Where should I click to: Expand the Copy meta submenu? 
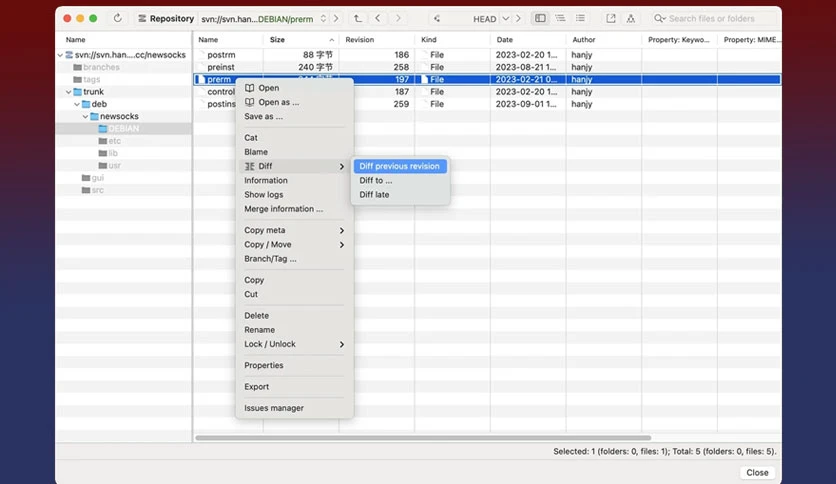pyautogui.click(x=294, y=230)
